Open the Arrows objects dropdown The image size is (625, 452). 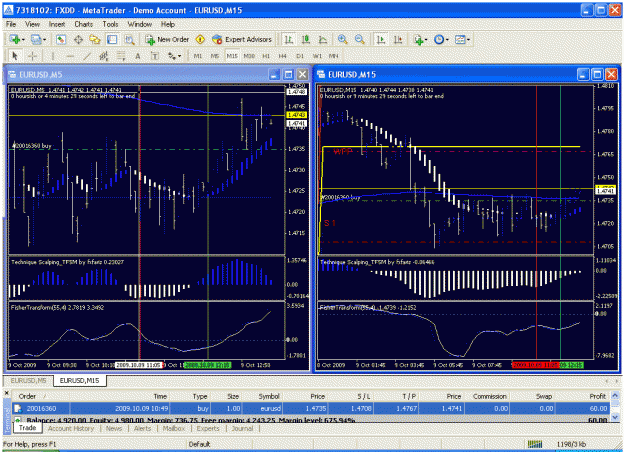point(174,56)
